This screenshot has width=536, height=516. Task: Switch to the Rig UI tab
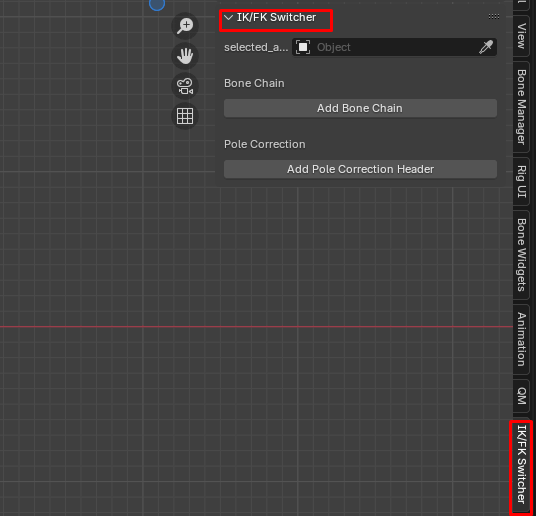click(521, 181)
